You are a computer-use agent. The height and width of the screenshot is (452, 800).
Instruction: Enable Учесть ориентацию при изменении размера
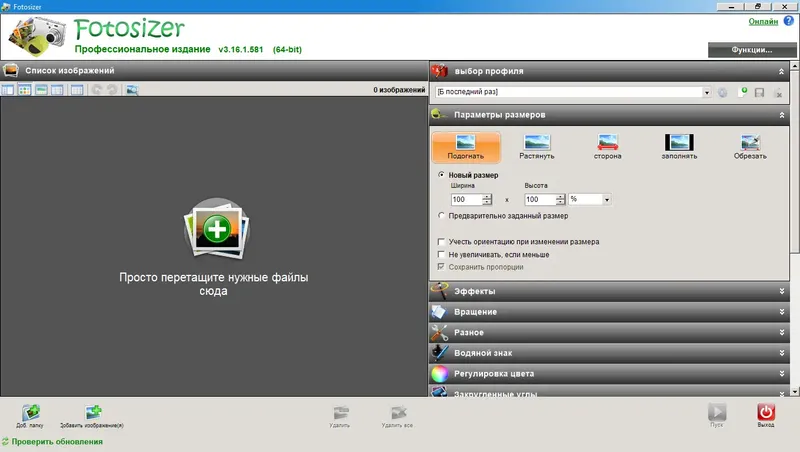[442, 241]
